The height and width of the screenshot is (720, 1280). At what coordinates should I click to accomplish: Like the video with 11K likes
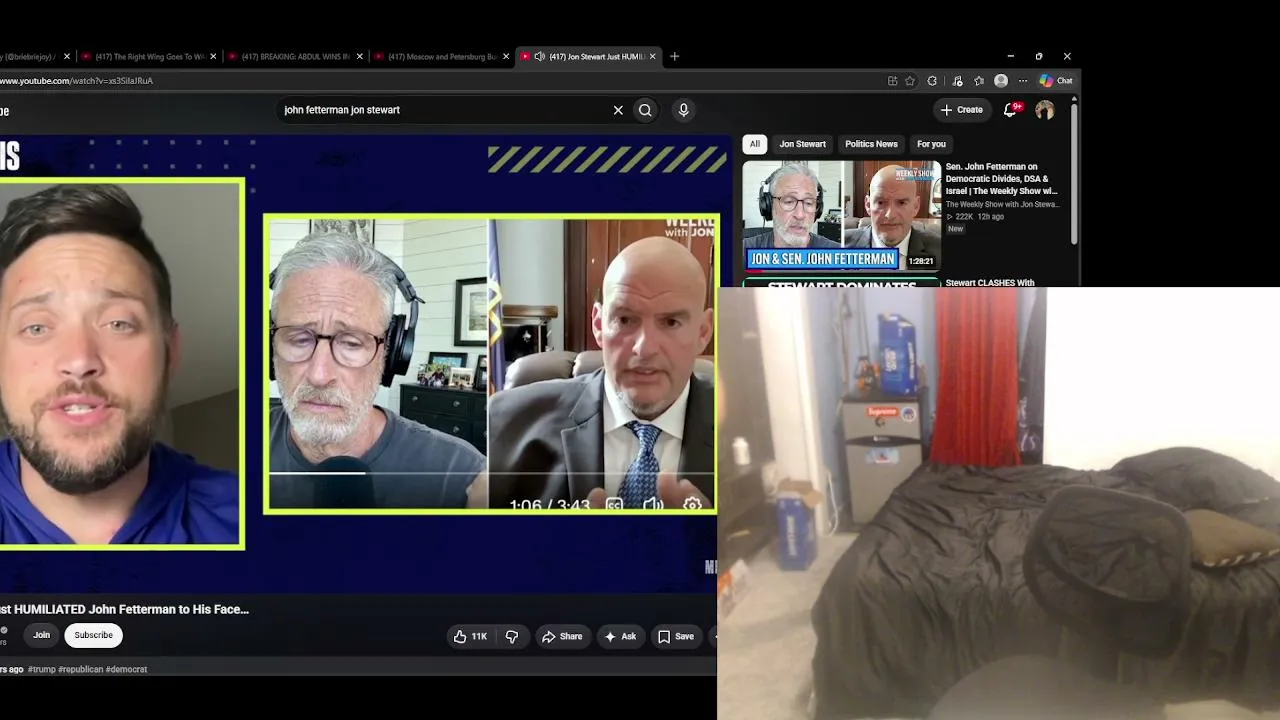[x=470, y=636]
